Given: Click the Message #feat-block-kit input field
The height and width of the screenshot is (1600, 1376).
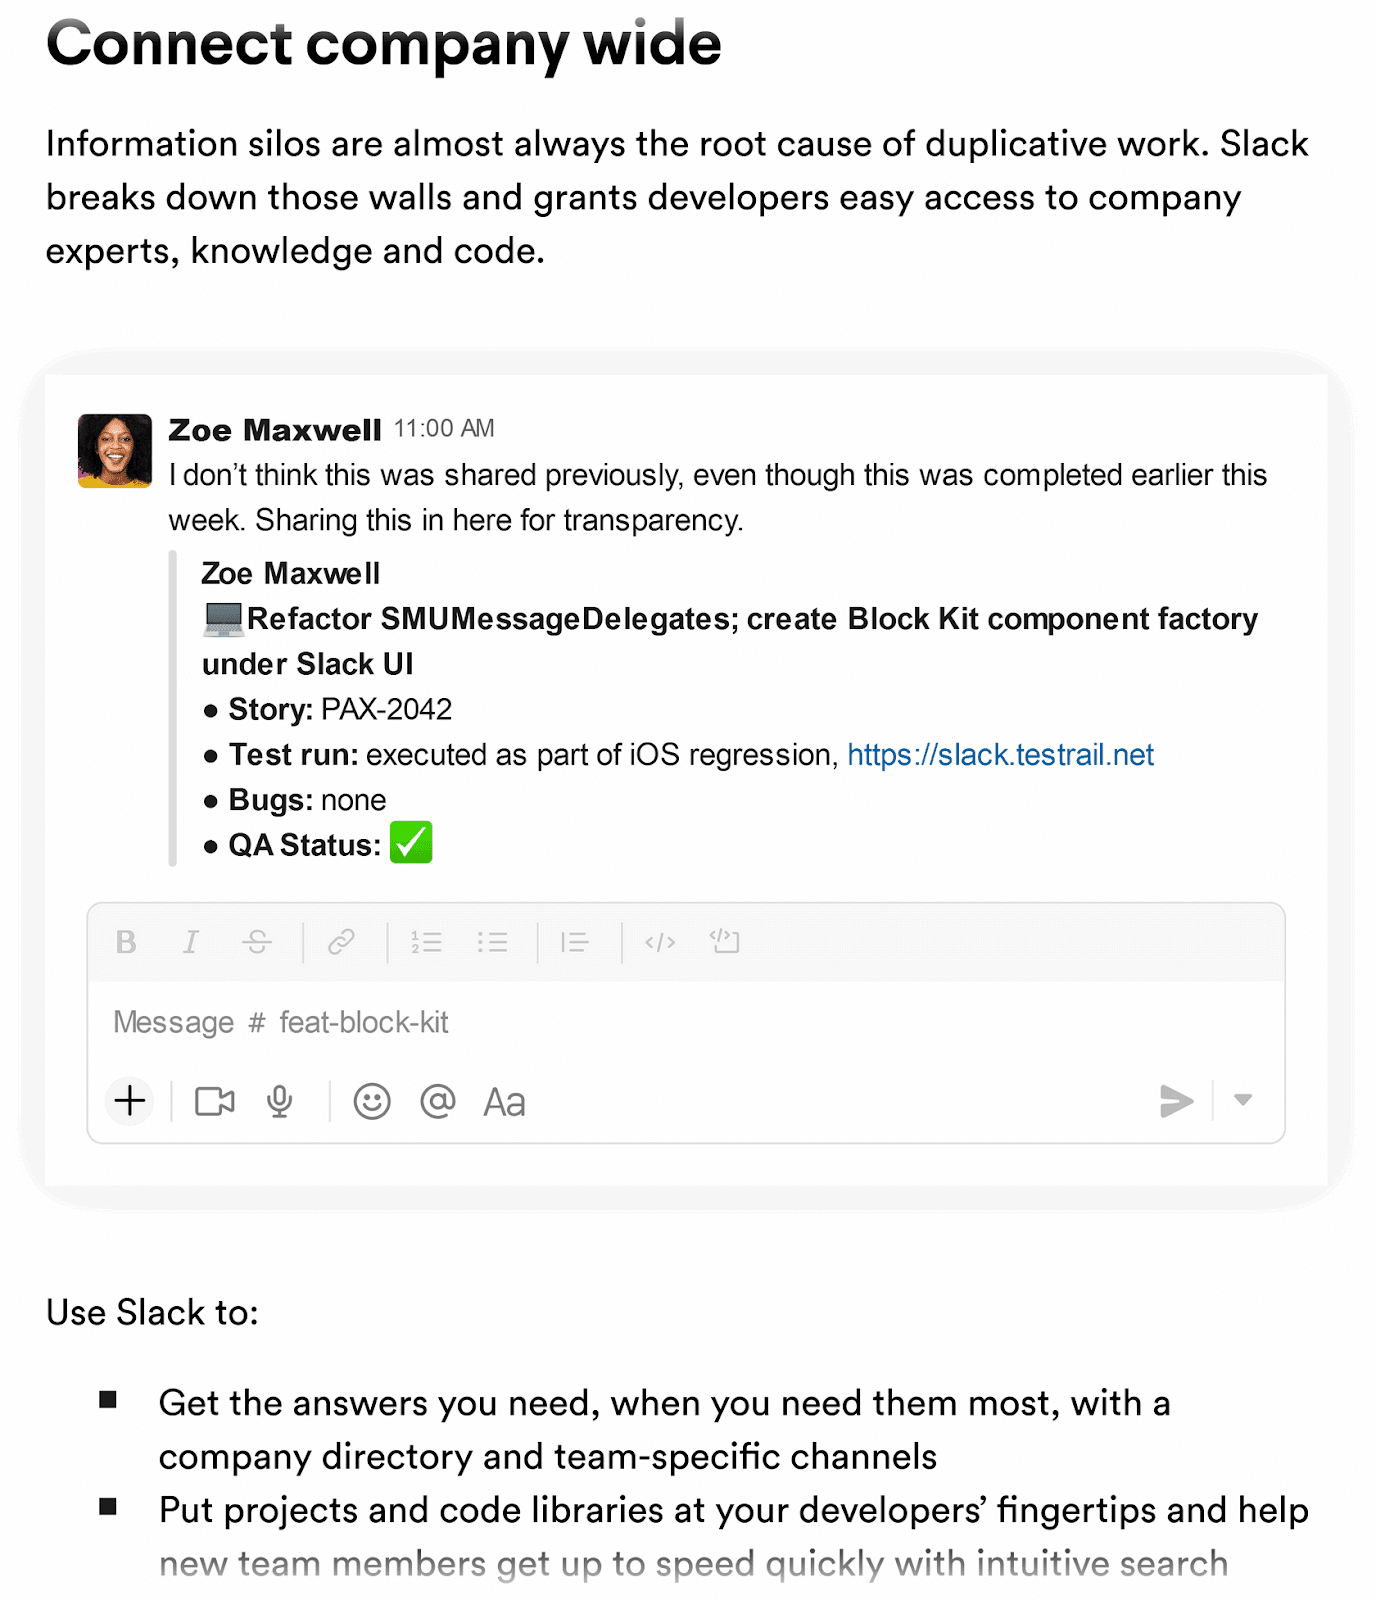Looking at the screenshot, I should tap(686, 1022).
